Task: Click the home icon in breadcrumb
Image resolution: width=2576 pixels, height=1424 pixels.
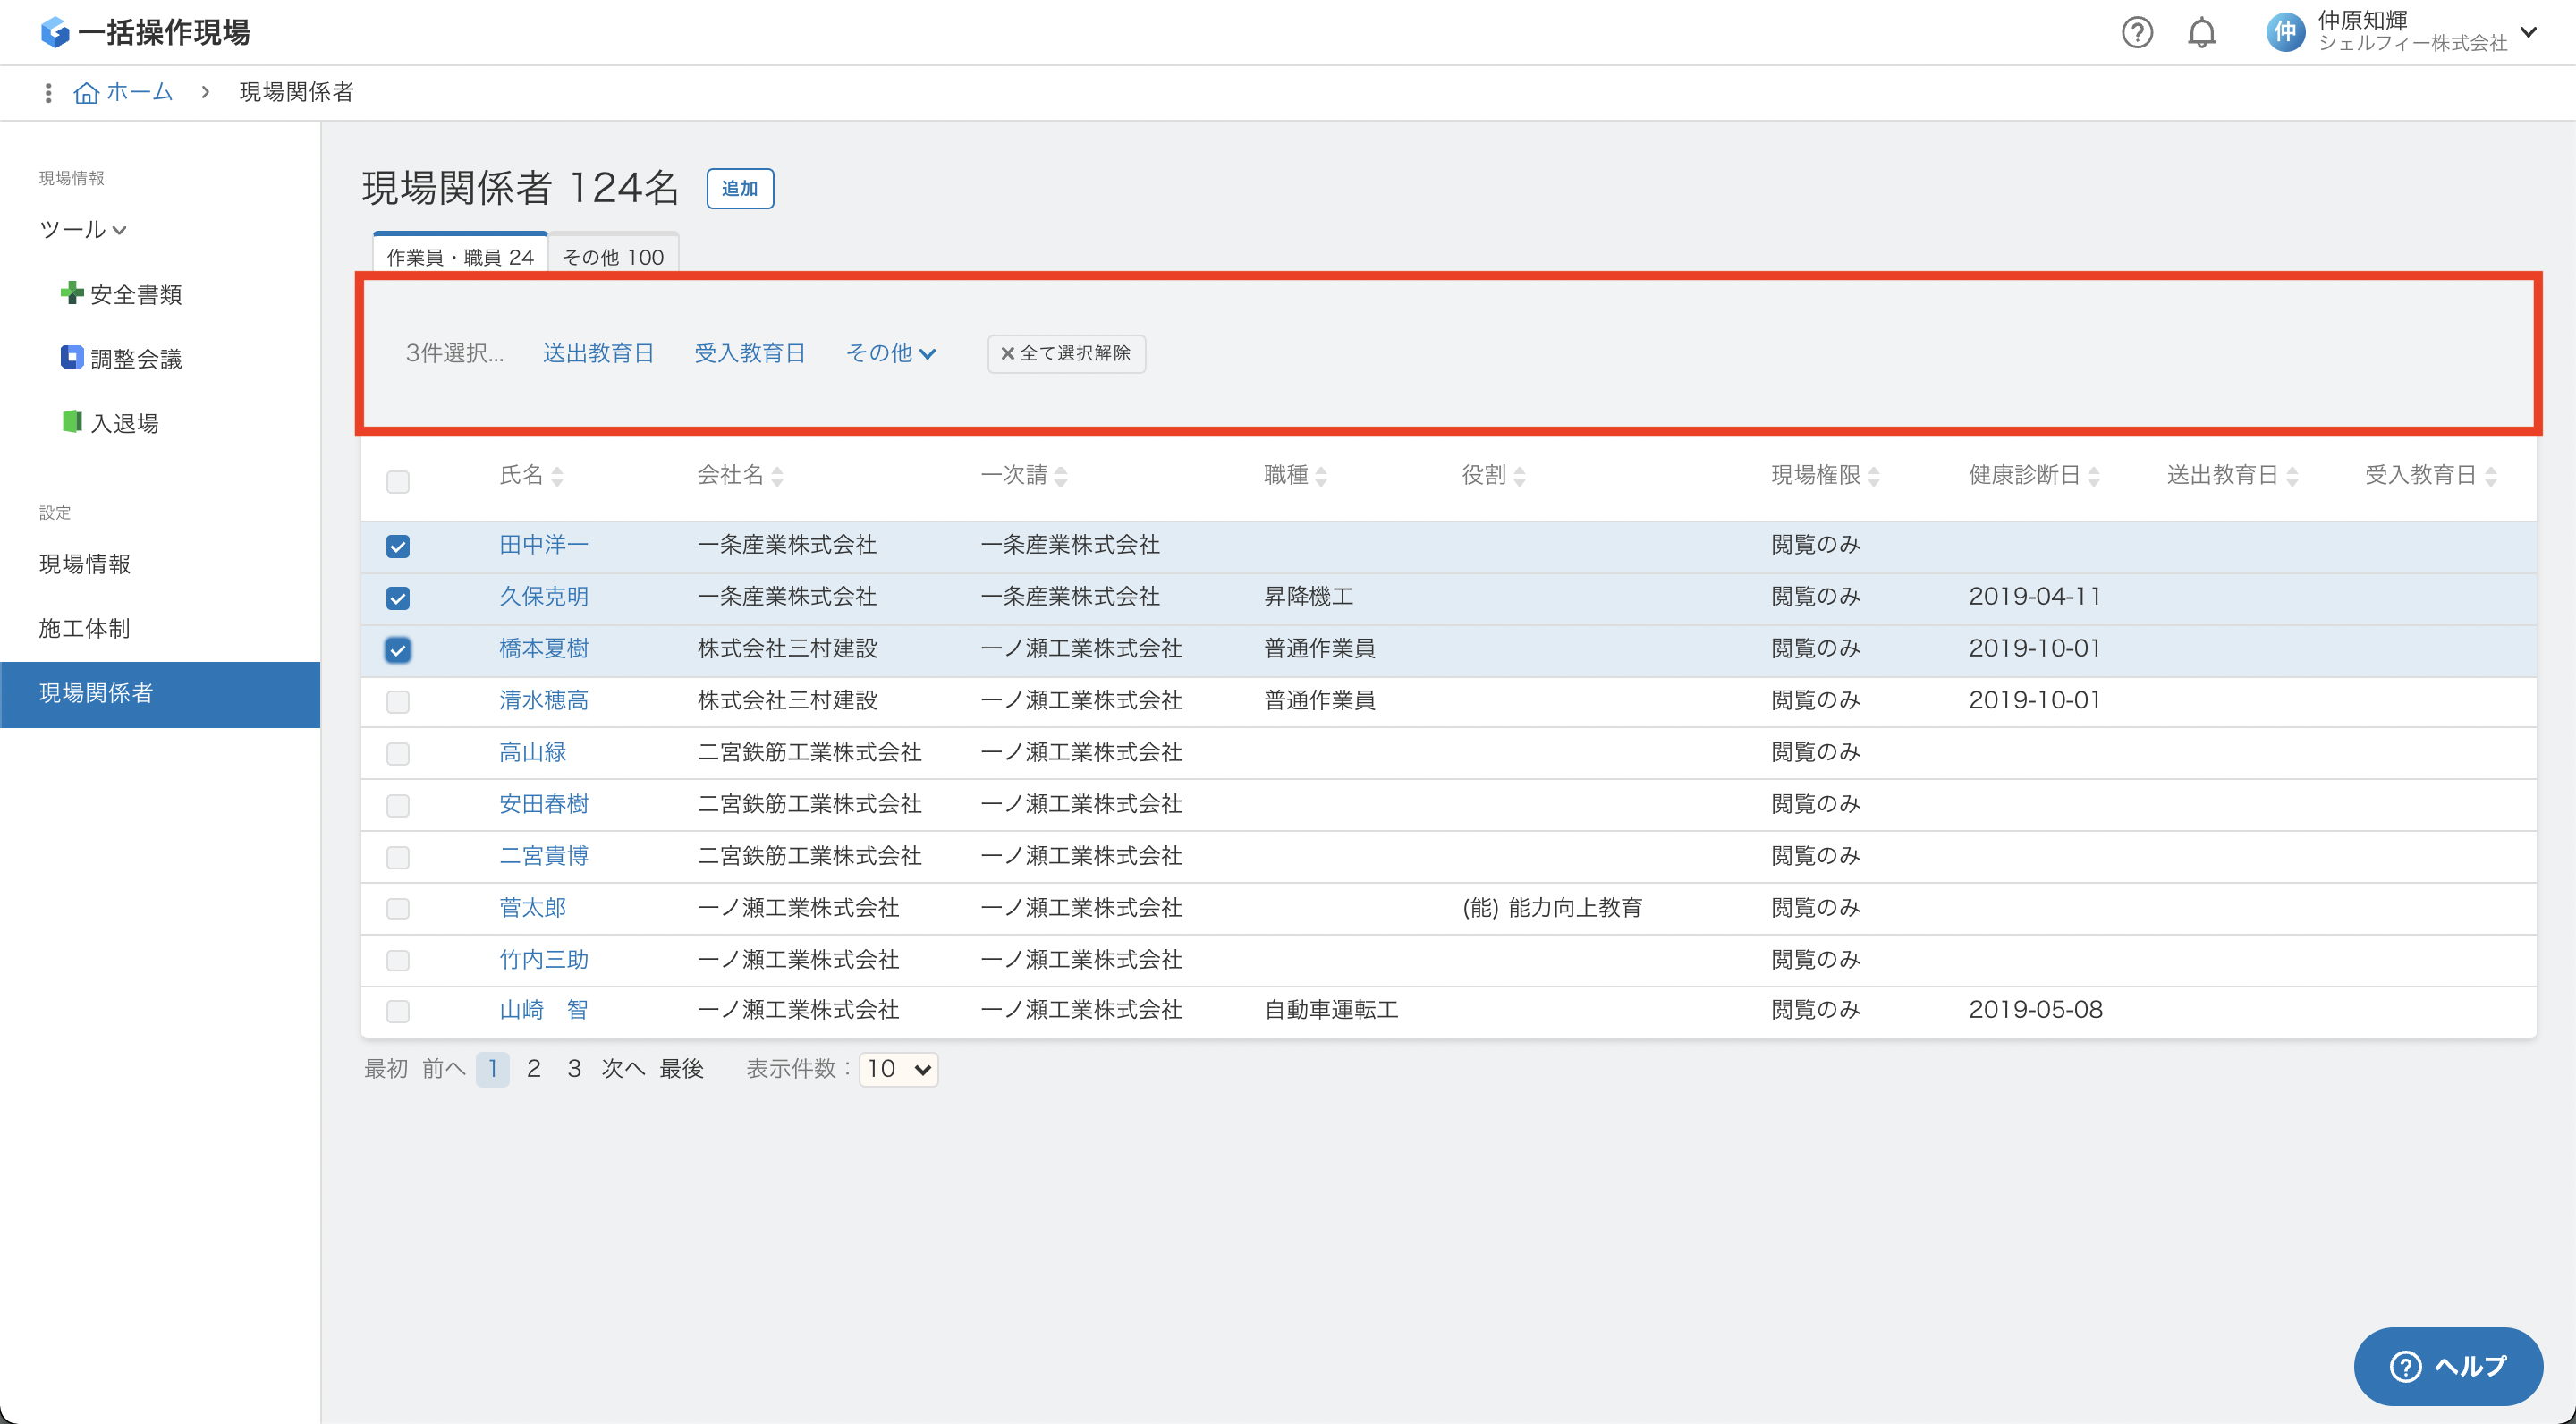Action: [x=87, y=93]
